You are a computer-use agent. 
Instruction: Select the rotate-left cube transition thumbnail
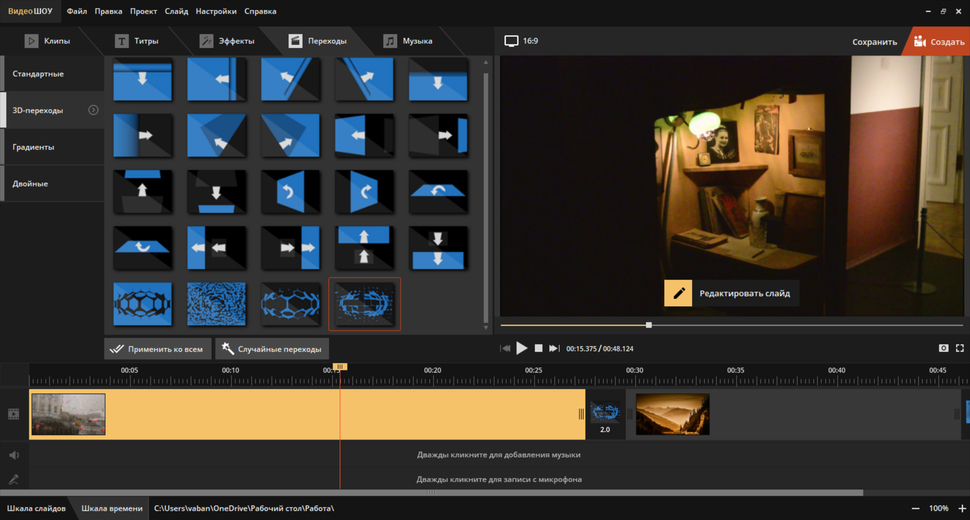[290, 192]
